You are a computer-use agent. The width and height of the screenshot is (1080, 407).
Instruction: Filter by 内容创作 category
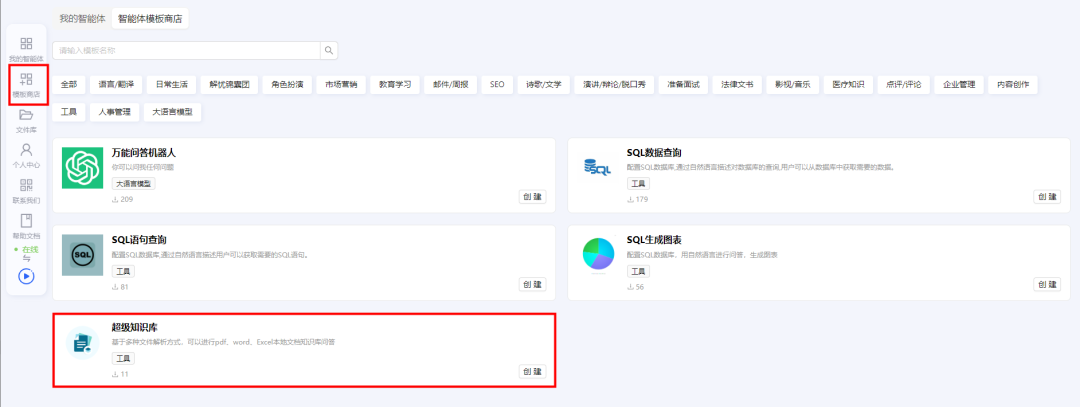pyautogui.click(x=1012, y=85)
